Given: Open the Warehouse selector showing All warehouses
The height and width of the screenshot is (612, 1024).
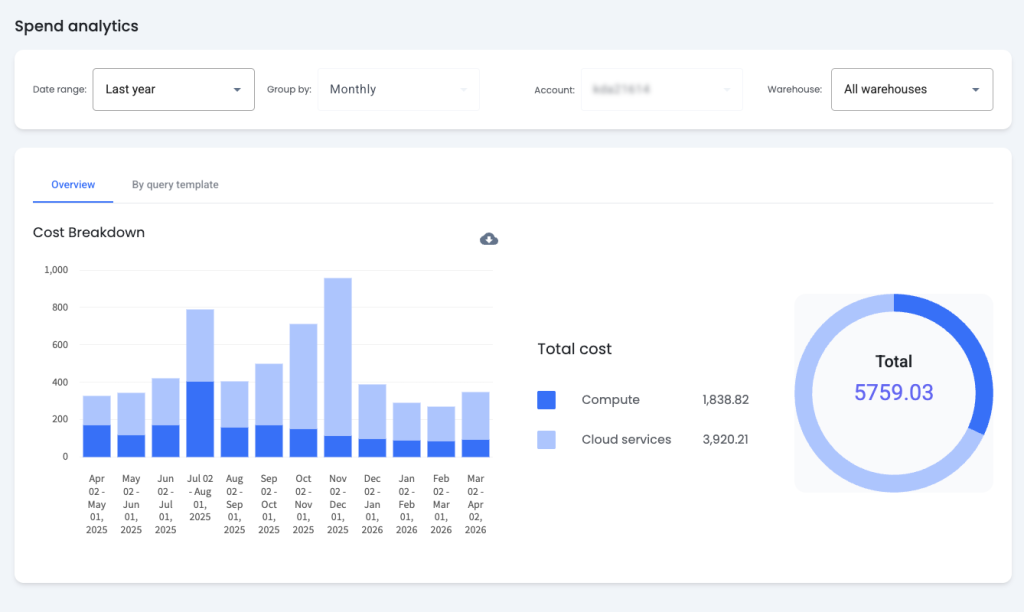Looking at the screenshot, I should pos(911,89).
